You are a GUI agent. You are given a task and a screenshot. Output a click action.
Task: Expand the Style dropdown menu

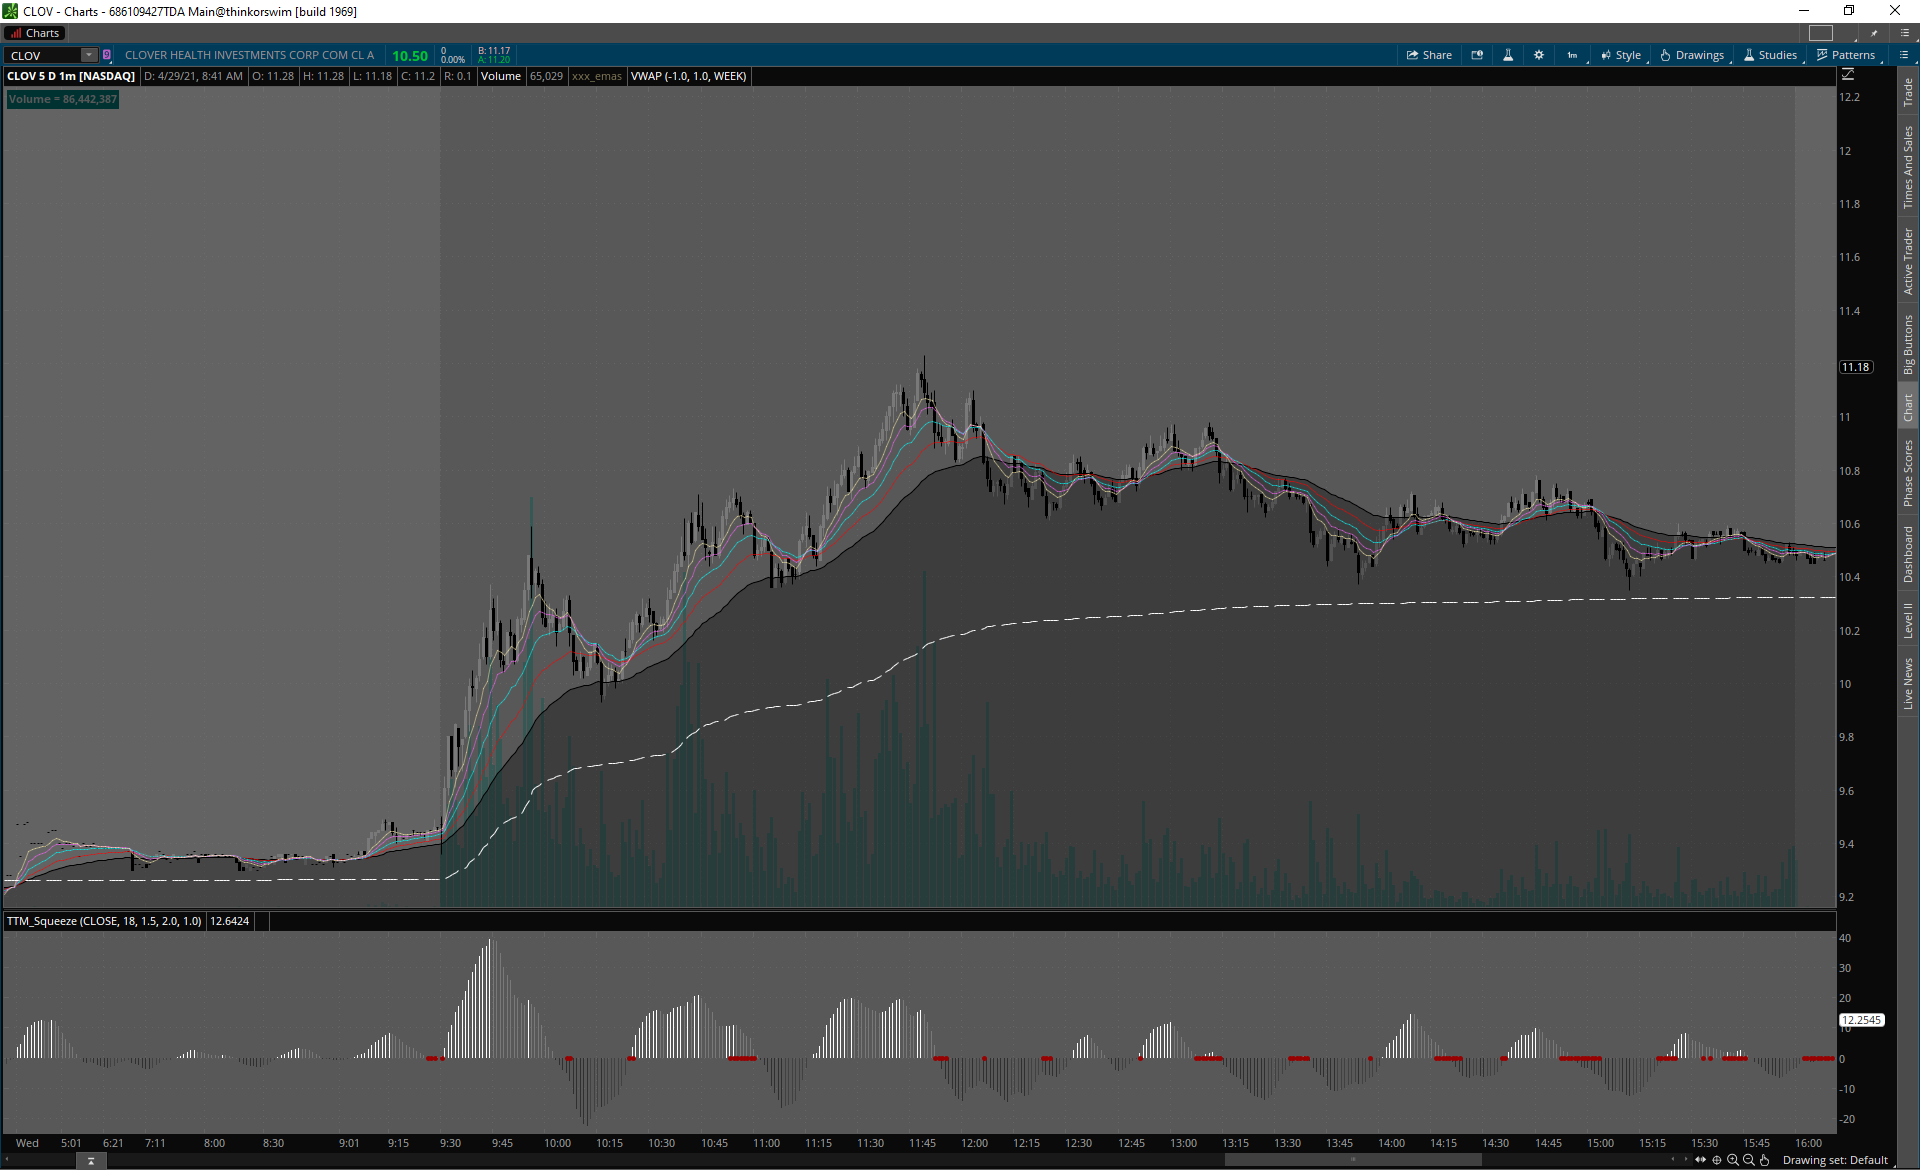(1621, 55)
